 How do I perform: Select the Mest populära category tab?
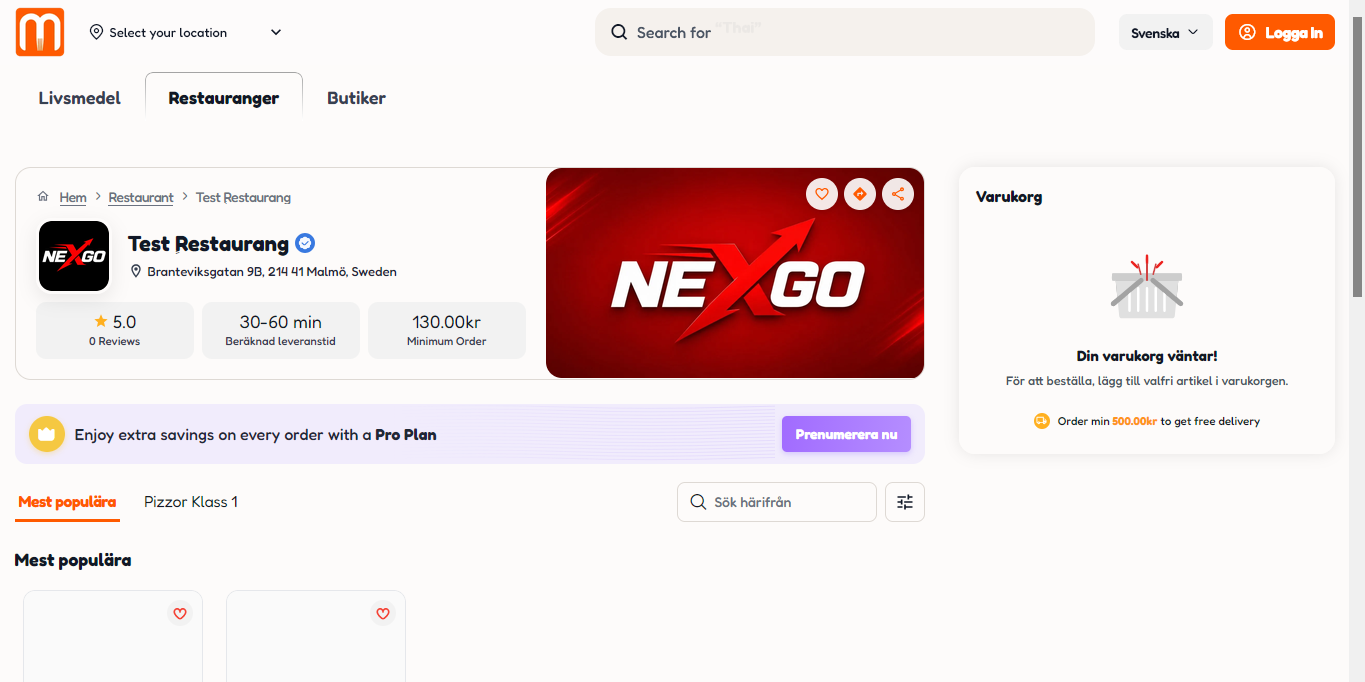pyautogui.click(x=67, y=502)
